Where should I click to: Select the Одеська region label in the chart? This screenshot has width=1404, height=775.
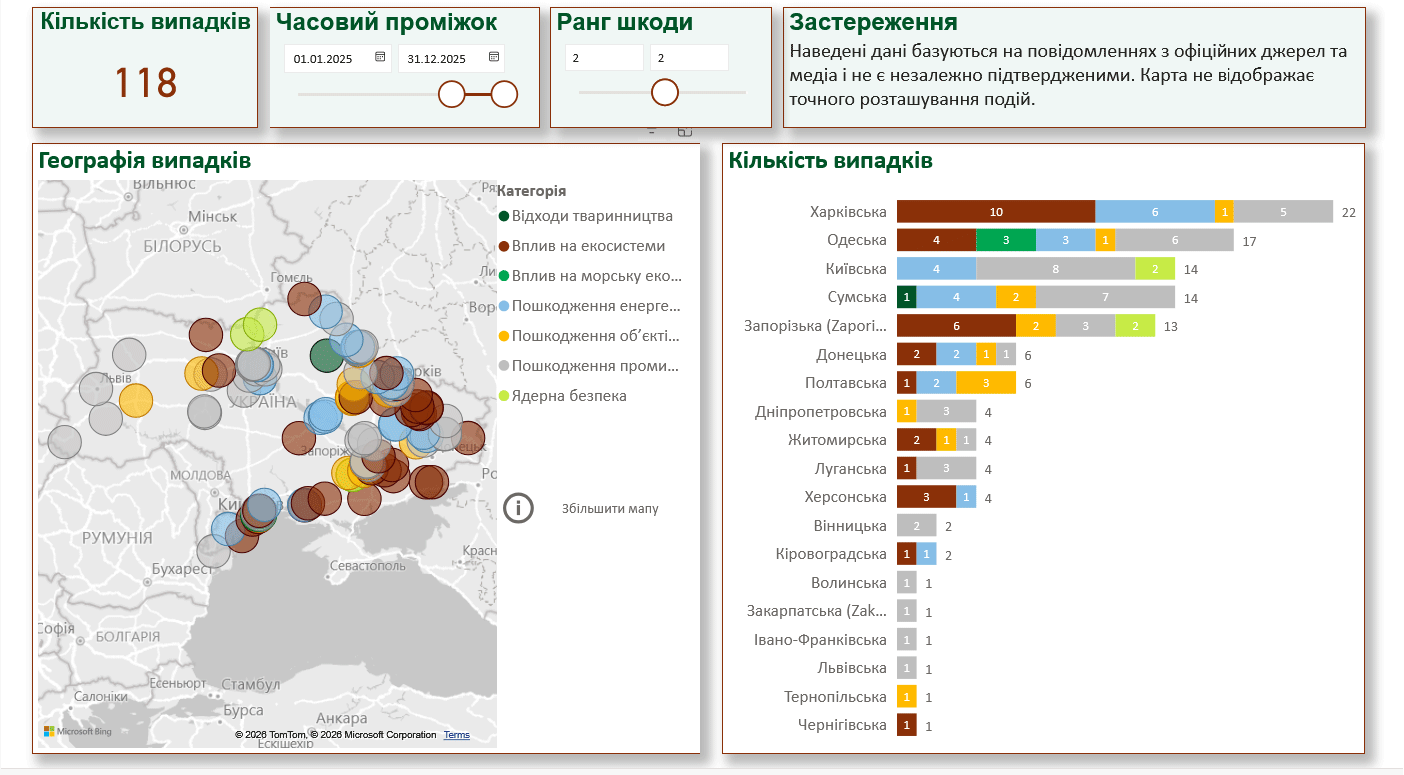(x=856, y=240)
